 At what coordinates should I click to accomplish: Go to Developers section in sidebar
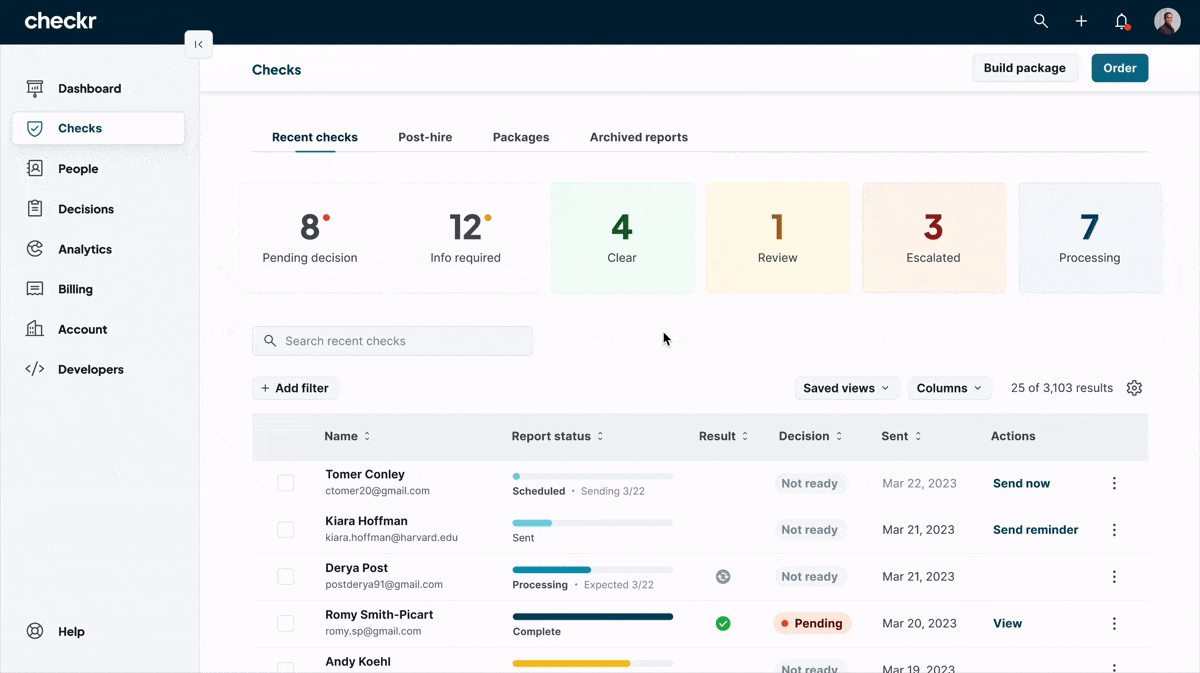pos(90,369)
